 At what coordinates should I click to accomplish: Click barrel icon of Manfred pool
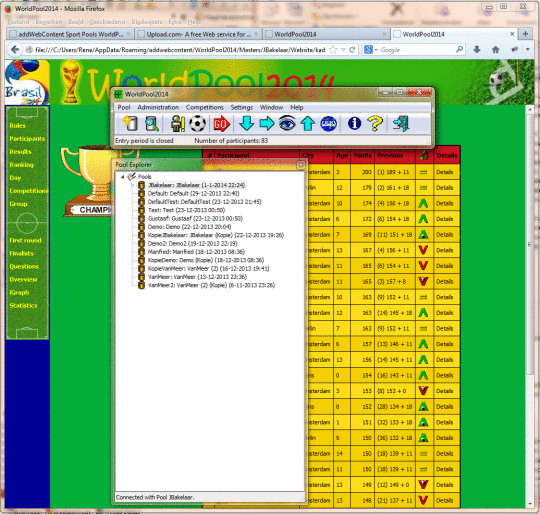(141, 252)
